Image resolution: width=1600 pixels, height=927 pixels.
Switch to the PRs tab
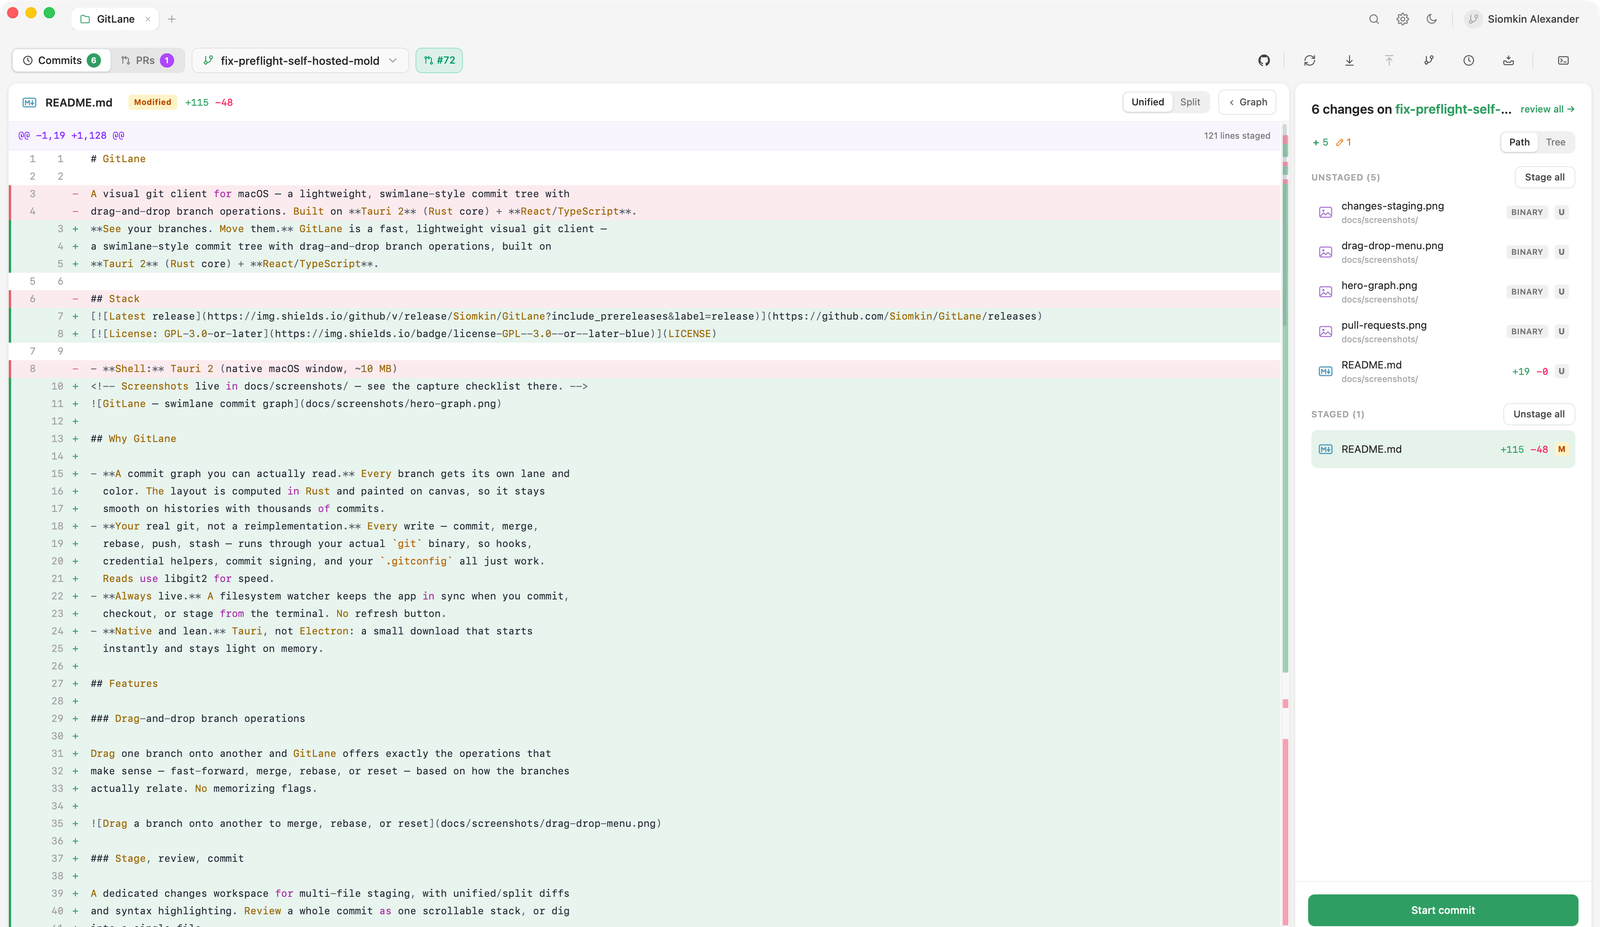(146, 61)
